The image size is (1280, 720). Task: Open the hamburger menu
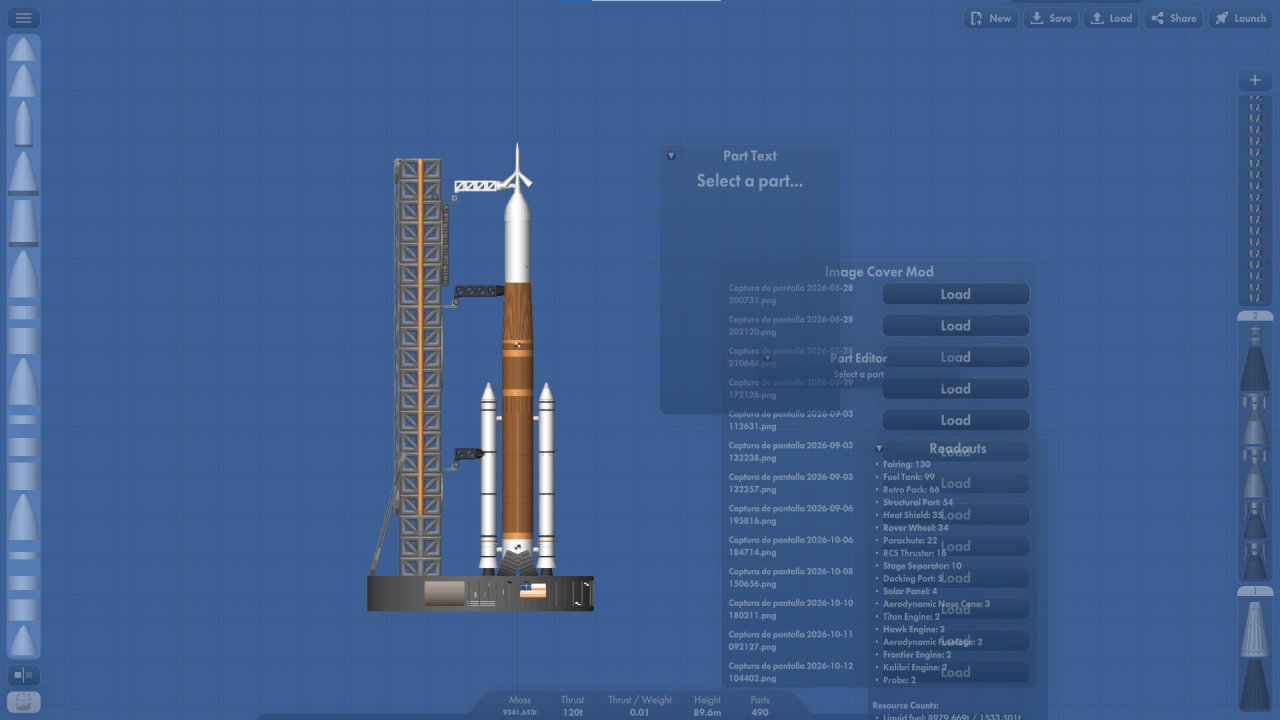coord(23,18)
